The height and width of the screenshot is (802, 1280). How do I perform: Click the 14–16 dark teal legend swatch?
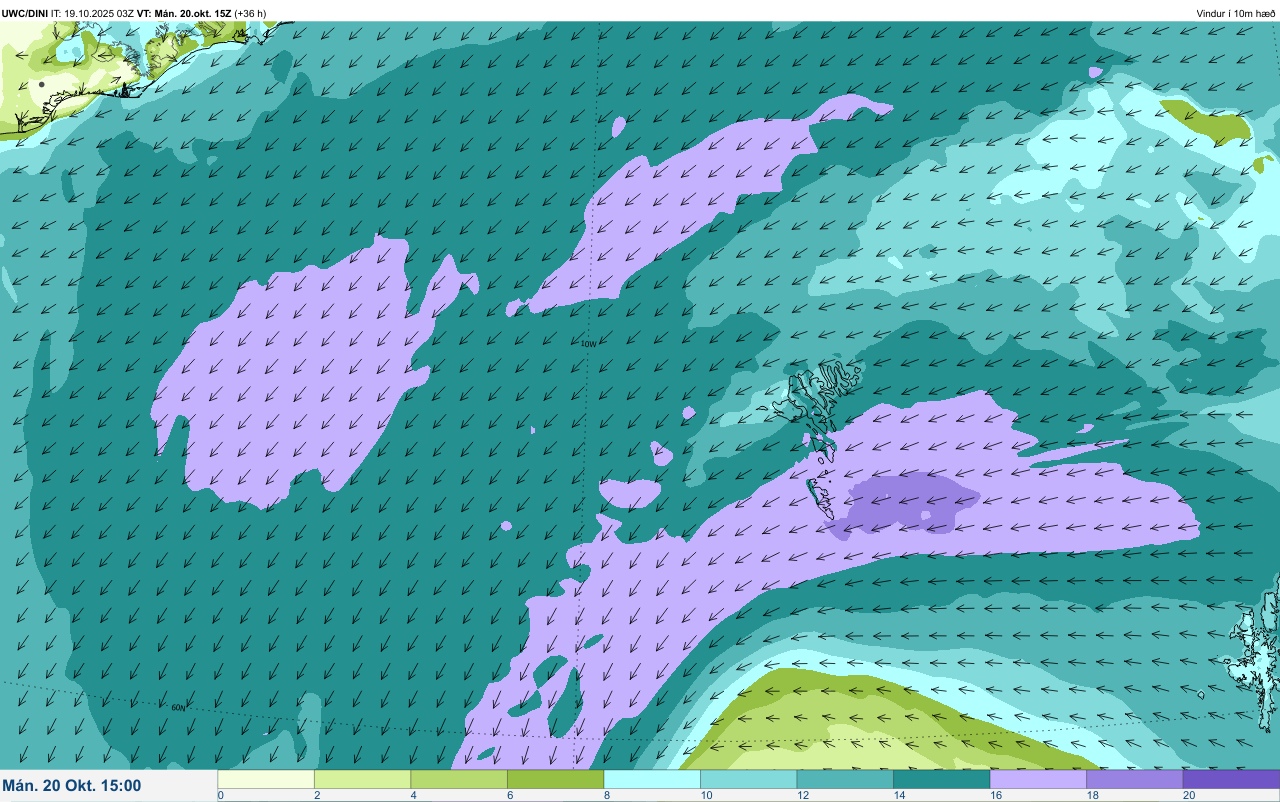click(941, 779)
